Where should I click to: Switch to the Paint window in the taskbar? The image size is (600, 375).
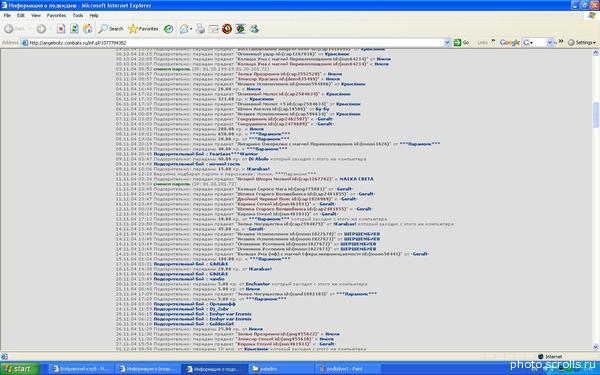(x=349, y=369)
